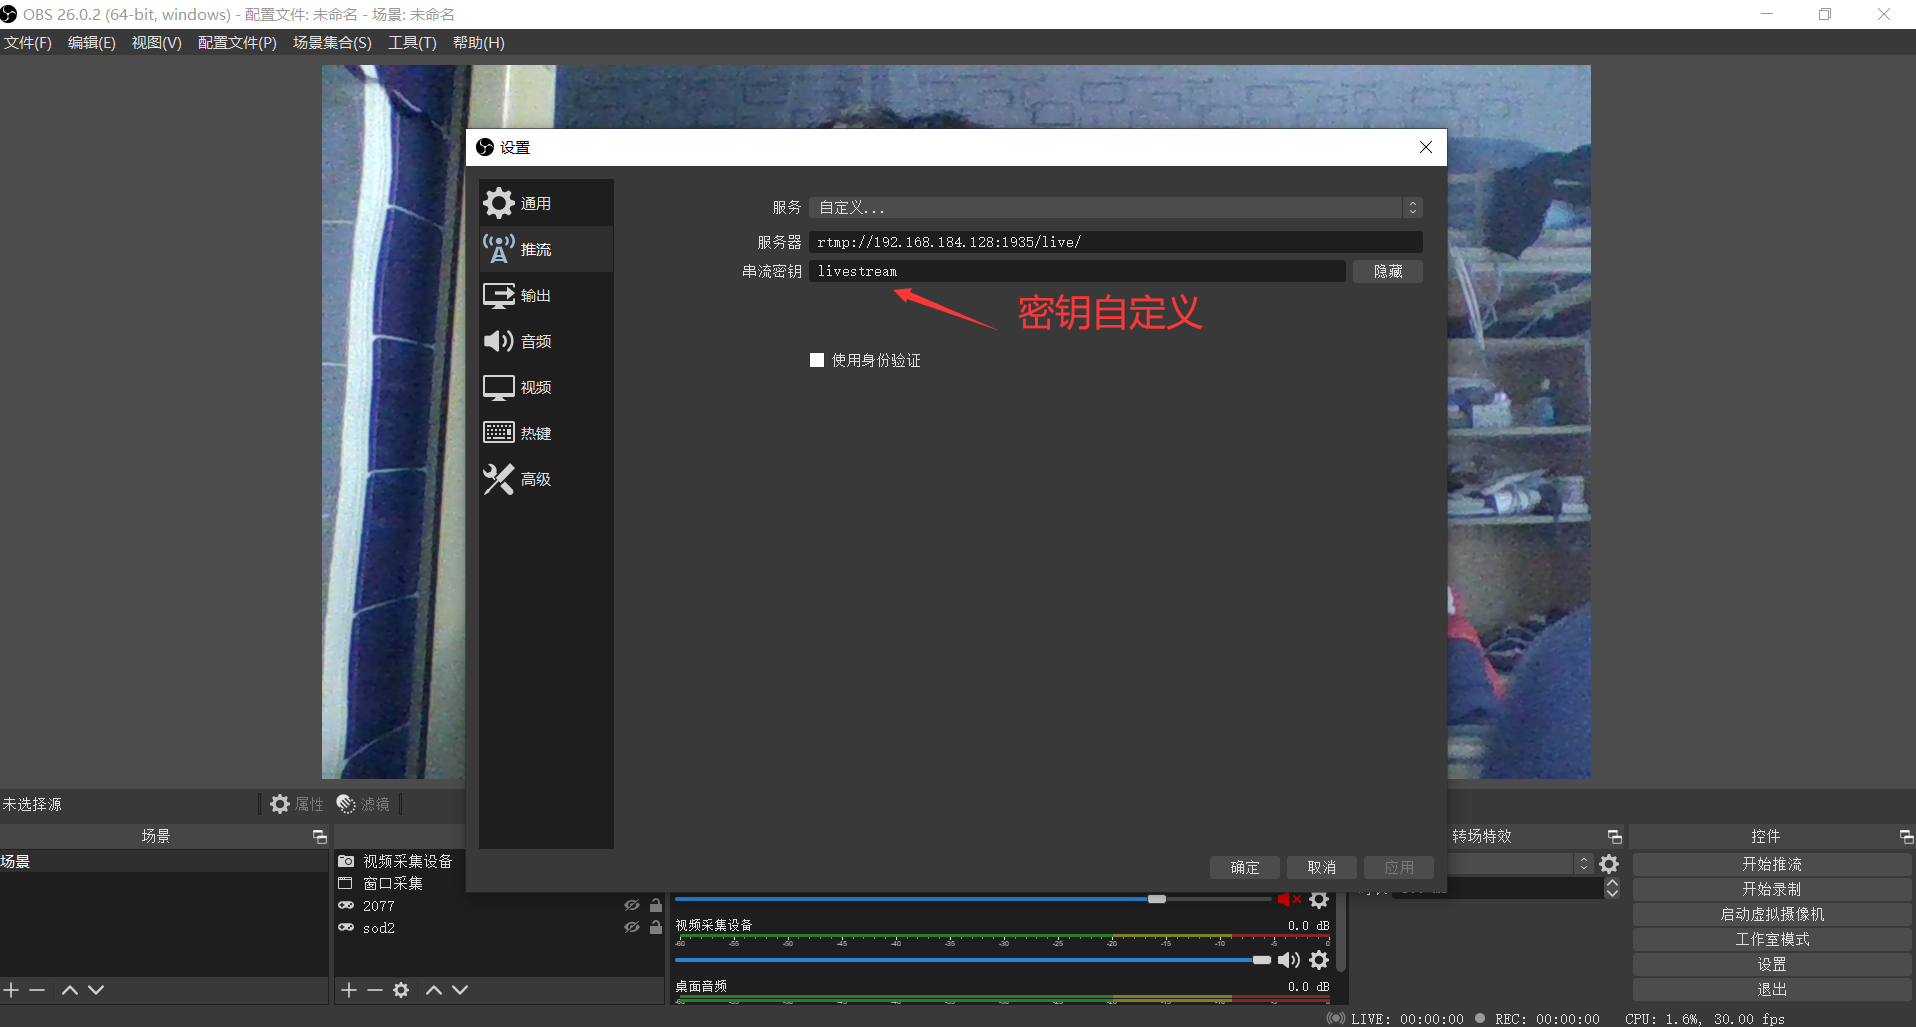Click the up stepper arrow below 转场特效 panel
1916x1027 pixels.
pos(1611,883)
